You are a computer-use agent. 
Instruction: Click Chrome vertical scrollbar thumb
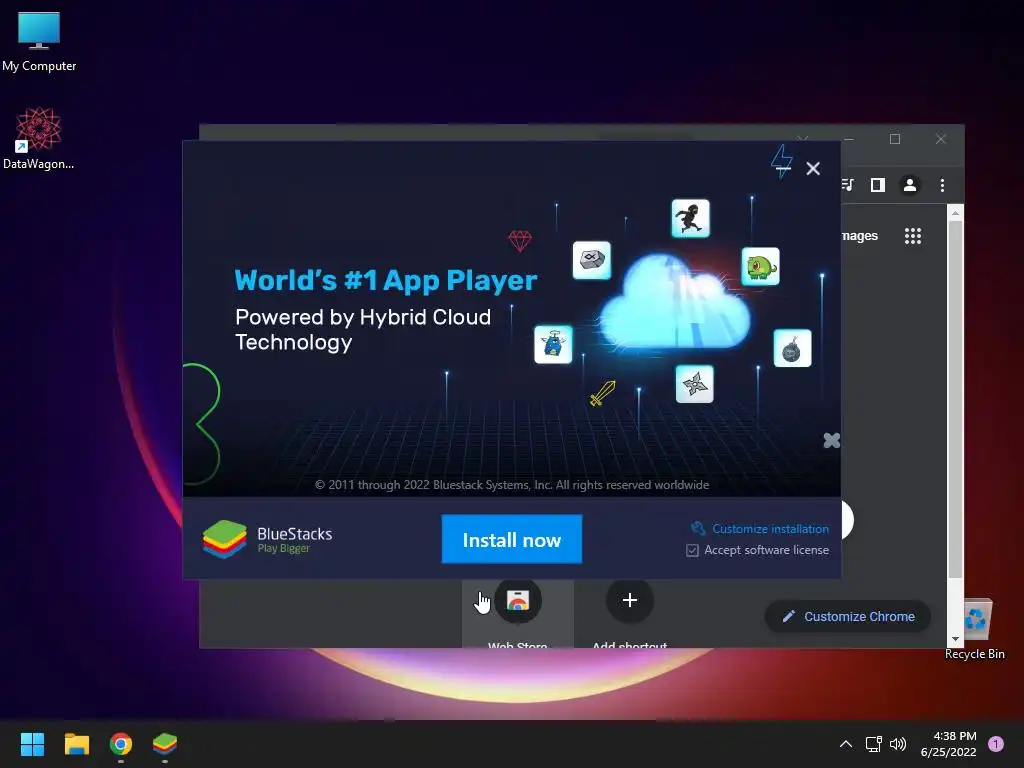pos(955,398)
